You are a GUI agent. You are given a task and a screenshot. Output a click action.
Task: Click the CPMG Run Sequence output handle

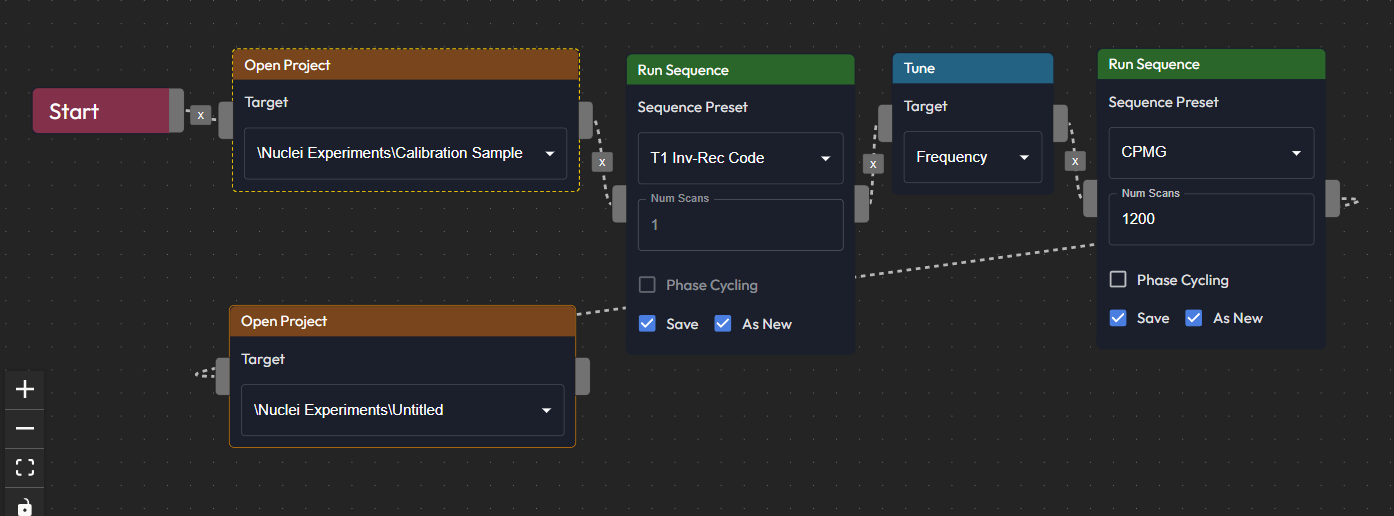1332,198
